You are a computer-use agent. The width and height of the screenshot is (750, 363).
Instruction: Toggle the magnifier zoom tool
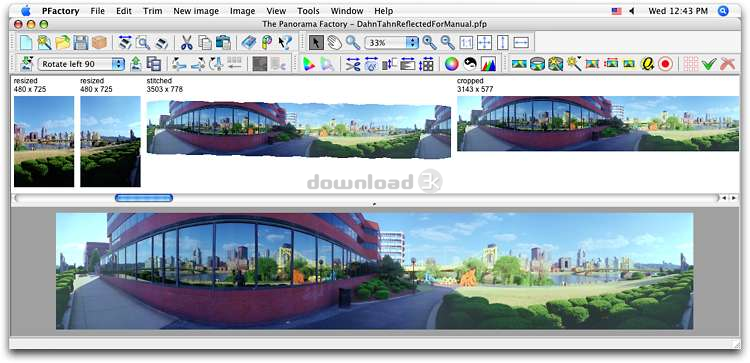pos(353,43)
